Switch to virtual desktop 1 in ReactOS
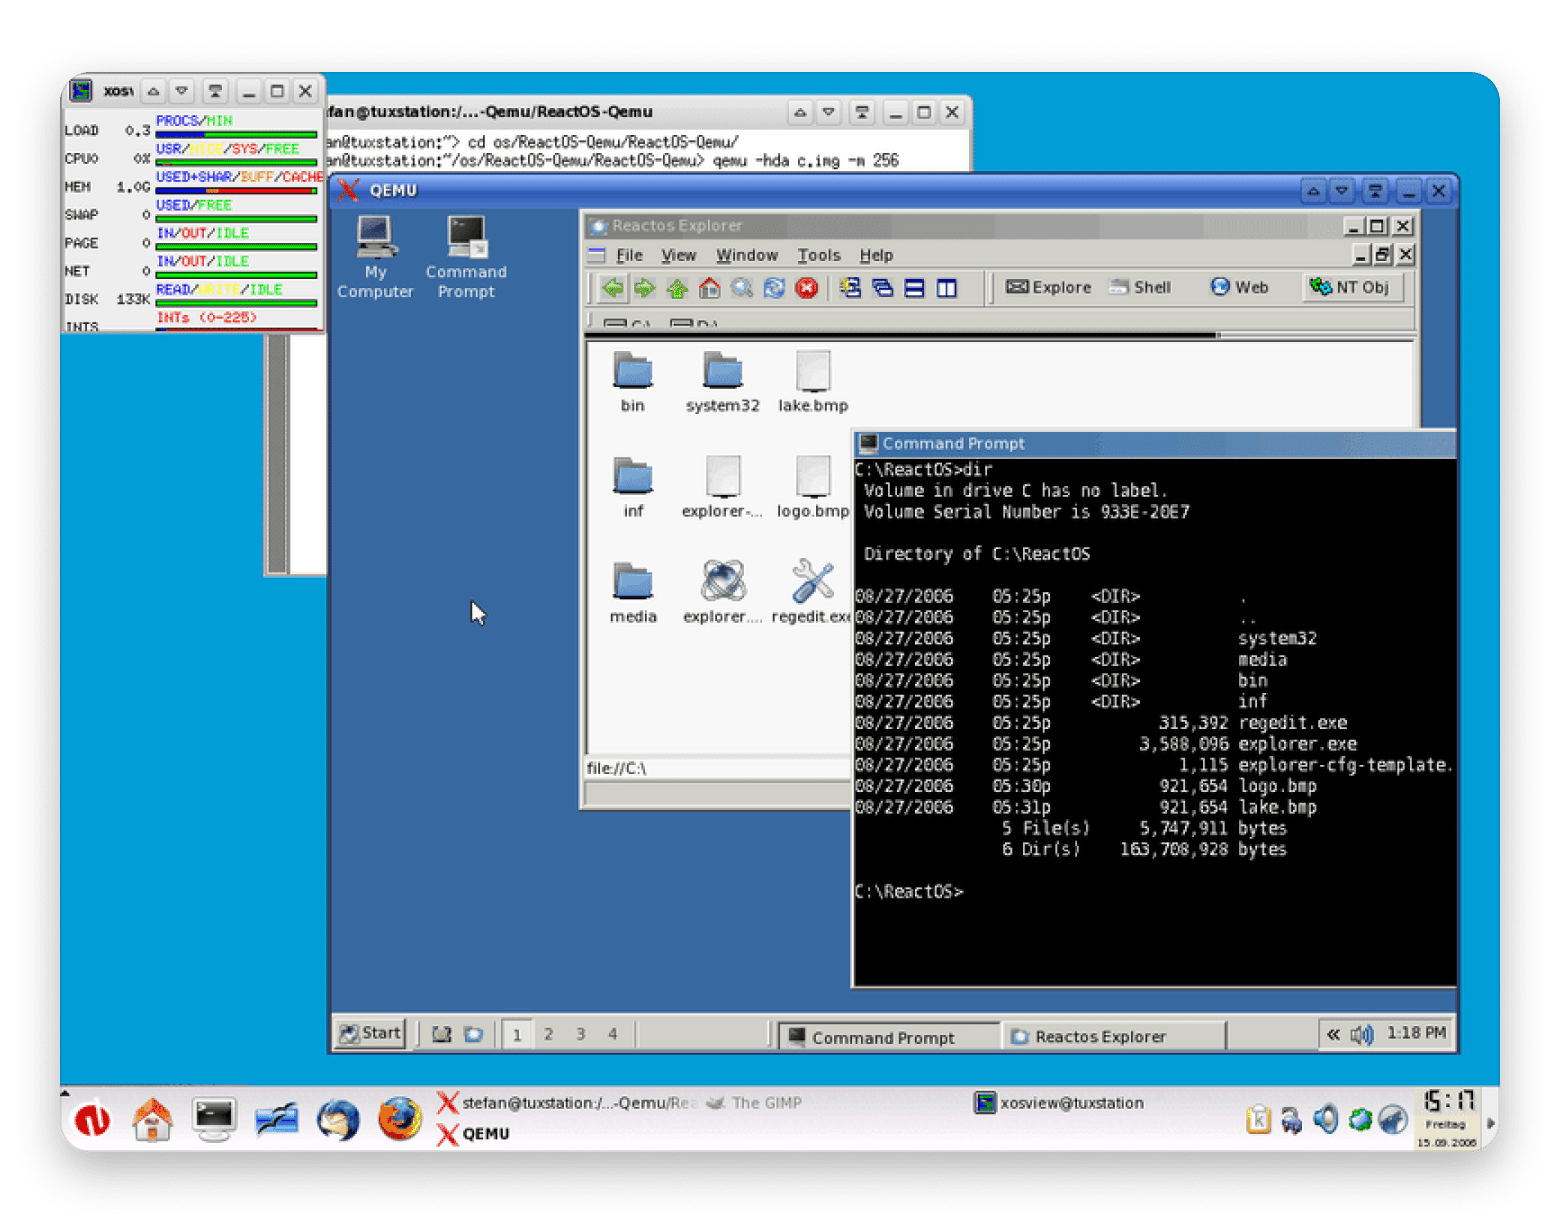 tap(517, 1034)
